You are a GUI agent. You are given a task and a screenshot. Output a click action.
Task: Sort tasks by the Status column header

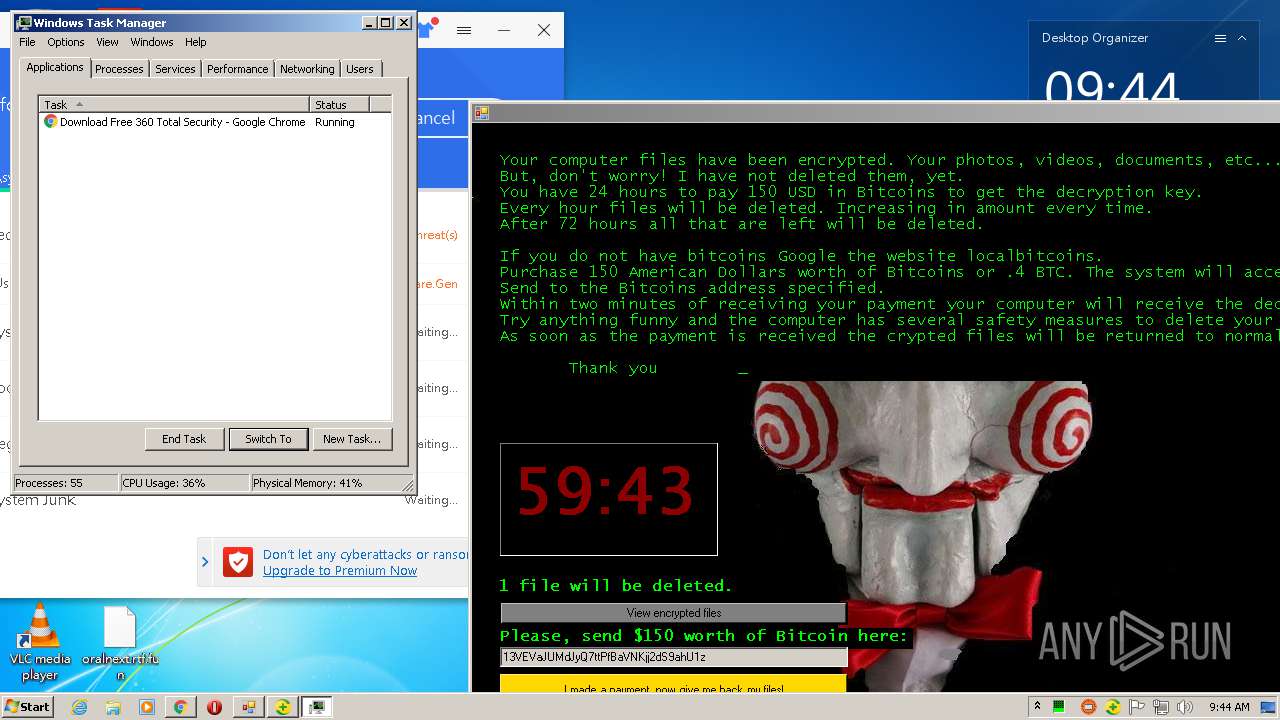pyautogui.click(x=340, y=104)
